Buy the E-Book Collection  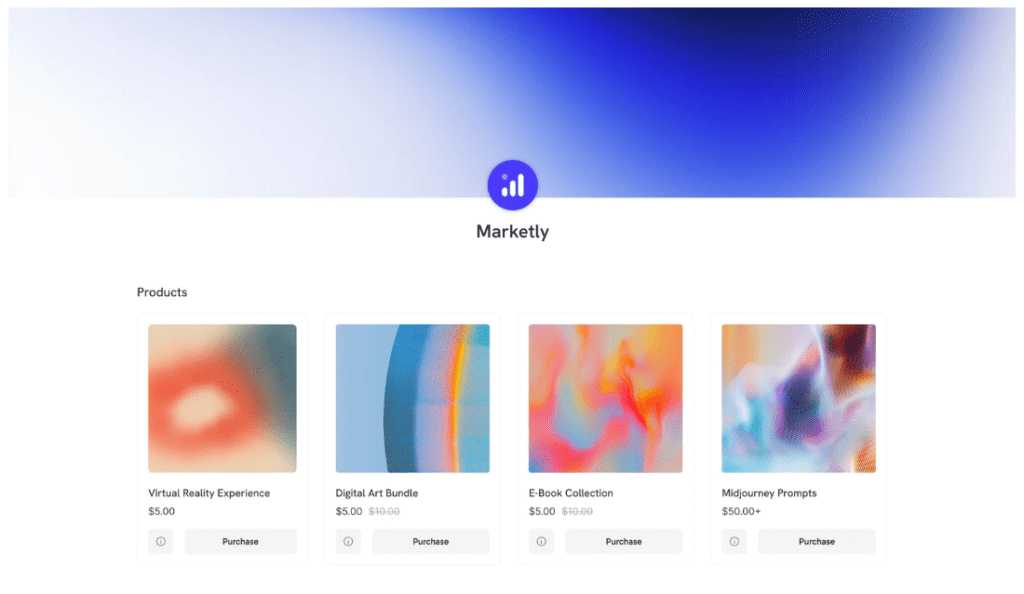coord(624,541)
